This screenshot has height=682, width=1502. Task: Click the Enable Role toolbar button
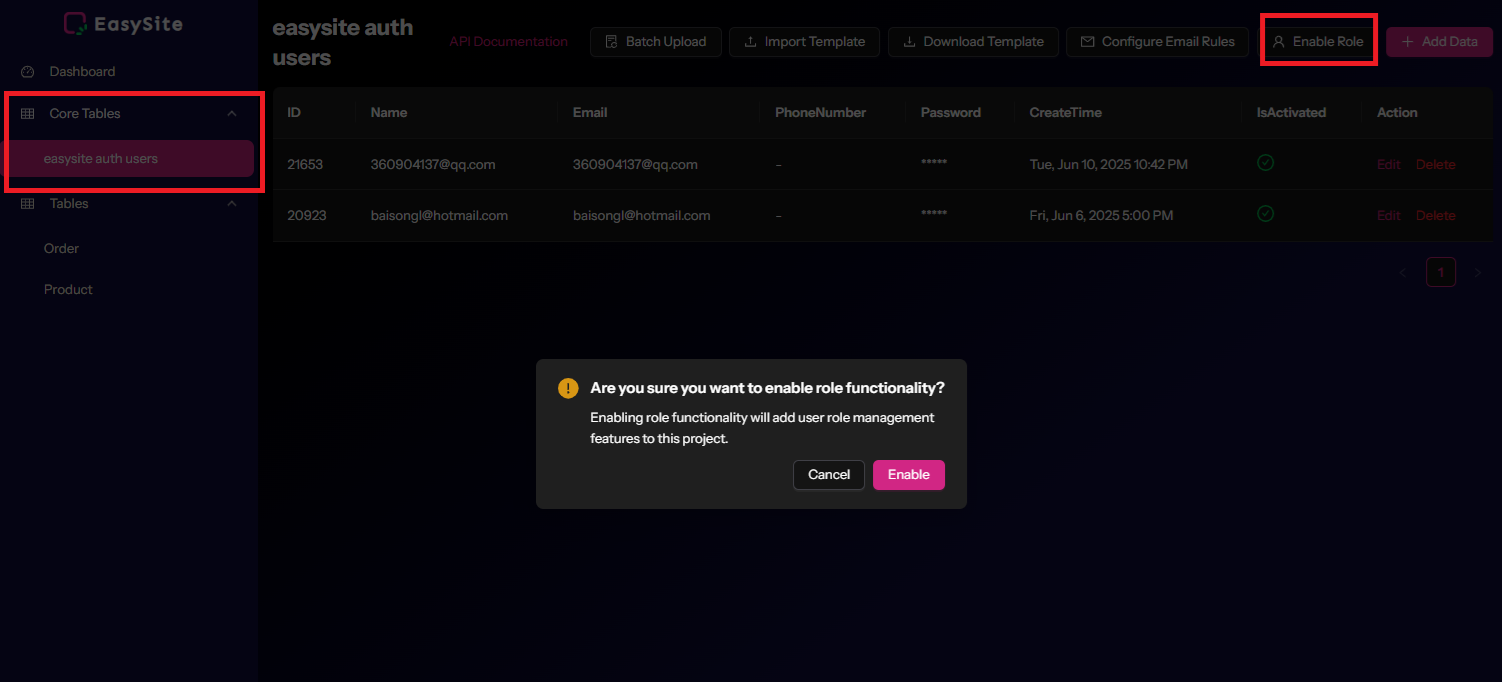pos(1318,42)
